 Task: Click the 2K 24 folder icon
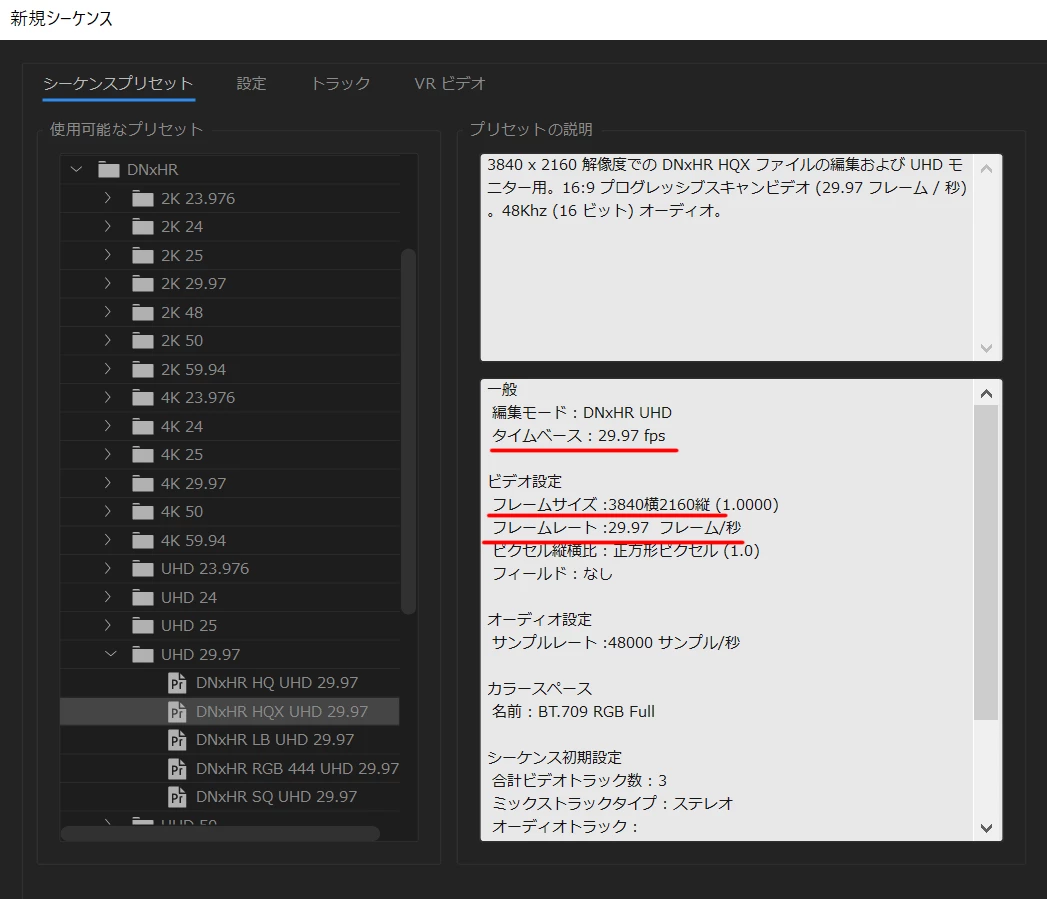point(143,226)
